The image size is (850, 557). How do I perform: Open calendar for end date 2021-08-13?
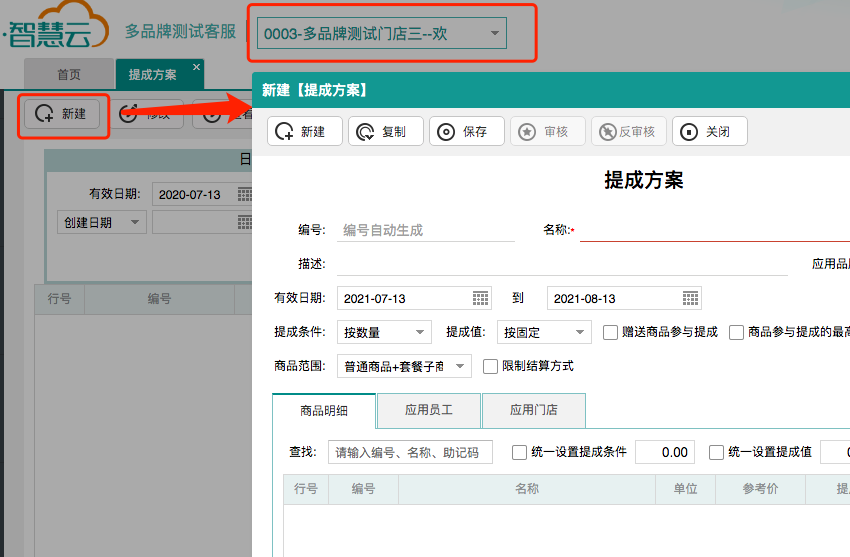pyautogui.click(x=690, y=298)
